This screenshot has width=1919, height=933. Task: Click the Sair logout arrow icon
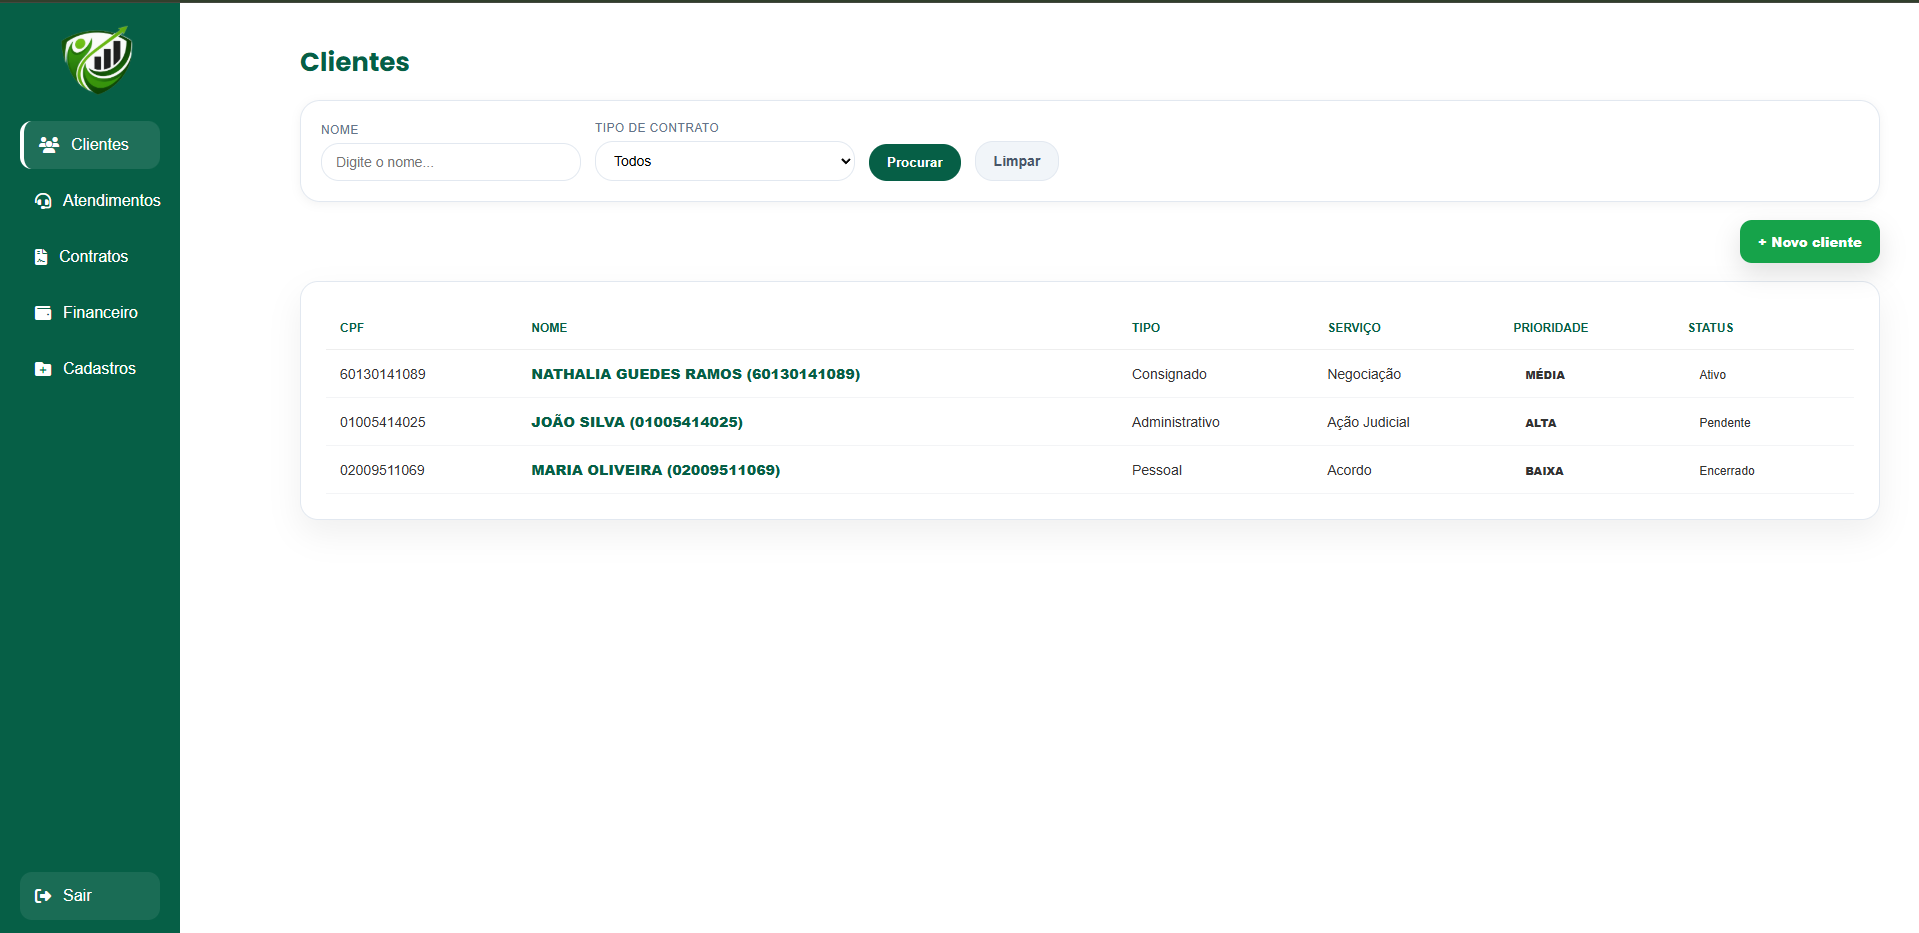[x=43, y=896]
